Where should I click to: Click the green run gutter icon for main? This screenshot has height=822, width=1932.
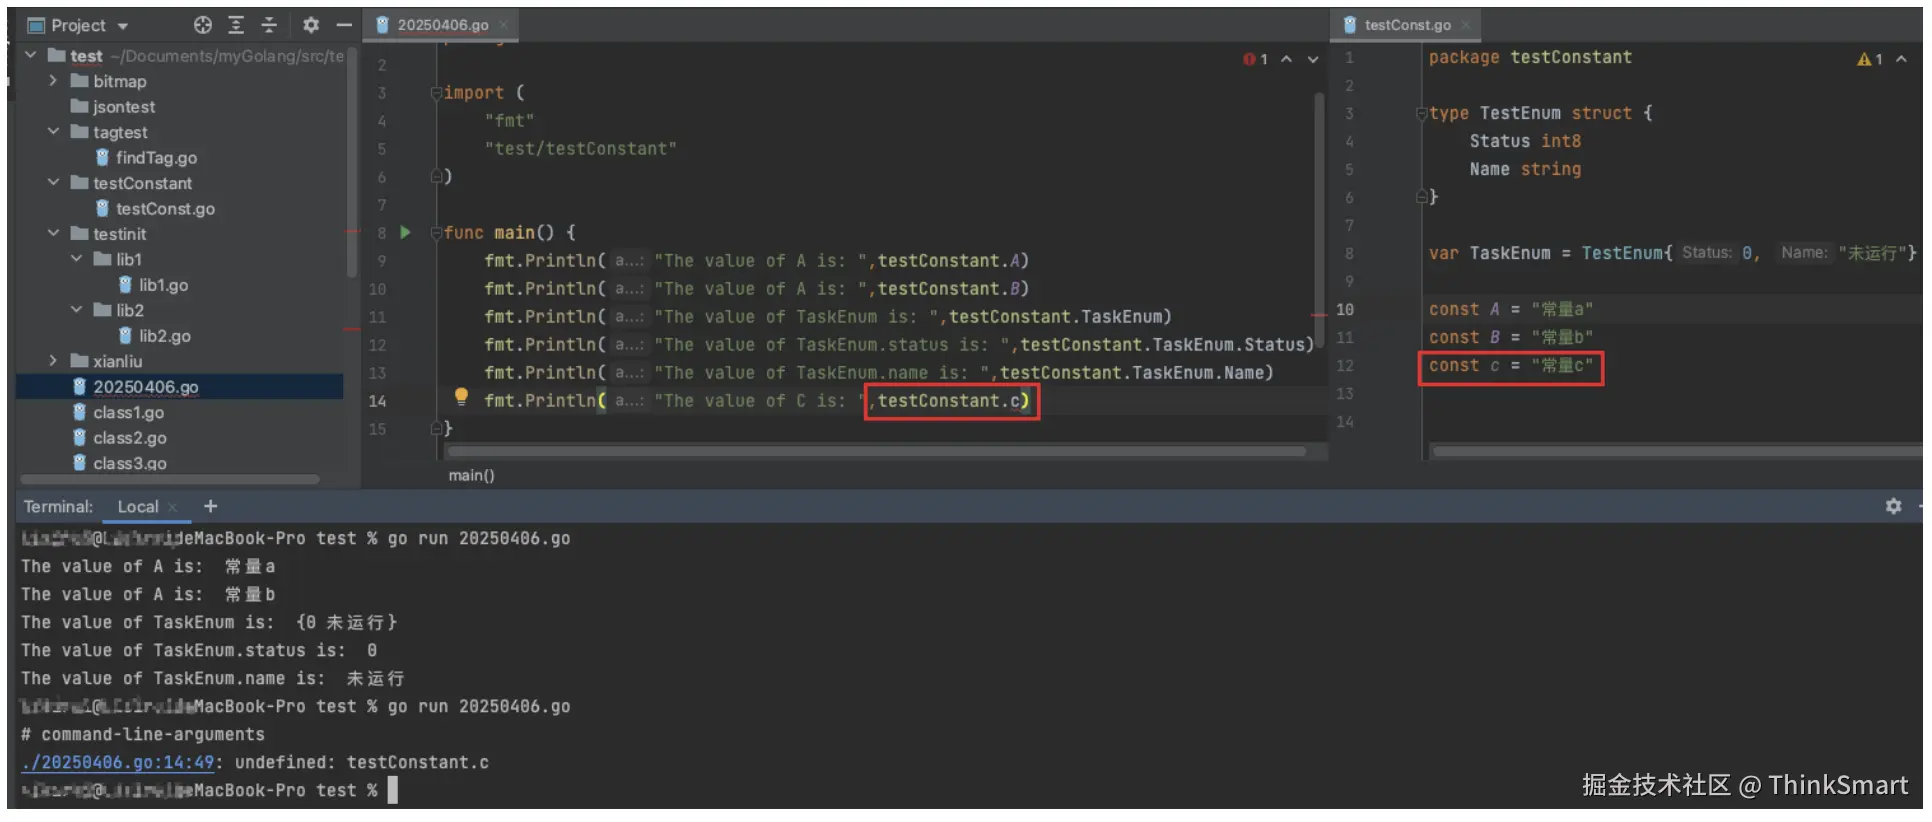(x=405, y=232)
